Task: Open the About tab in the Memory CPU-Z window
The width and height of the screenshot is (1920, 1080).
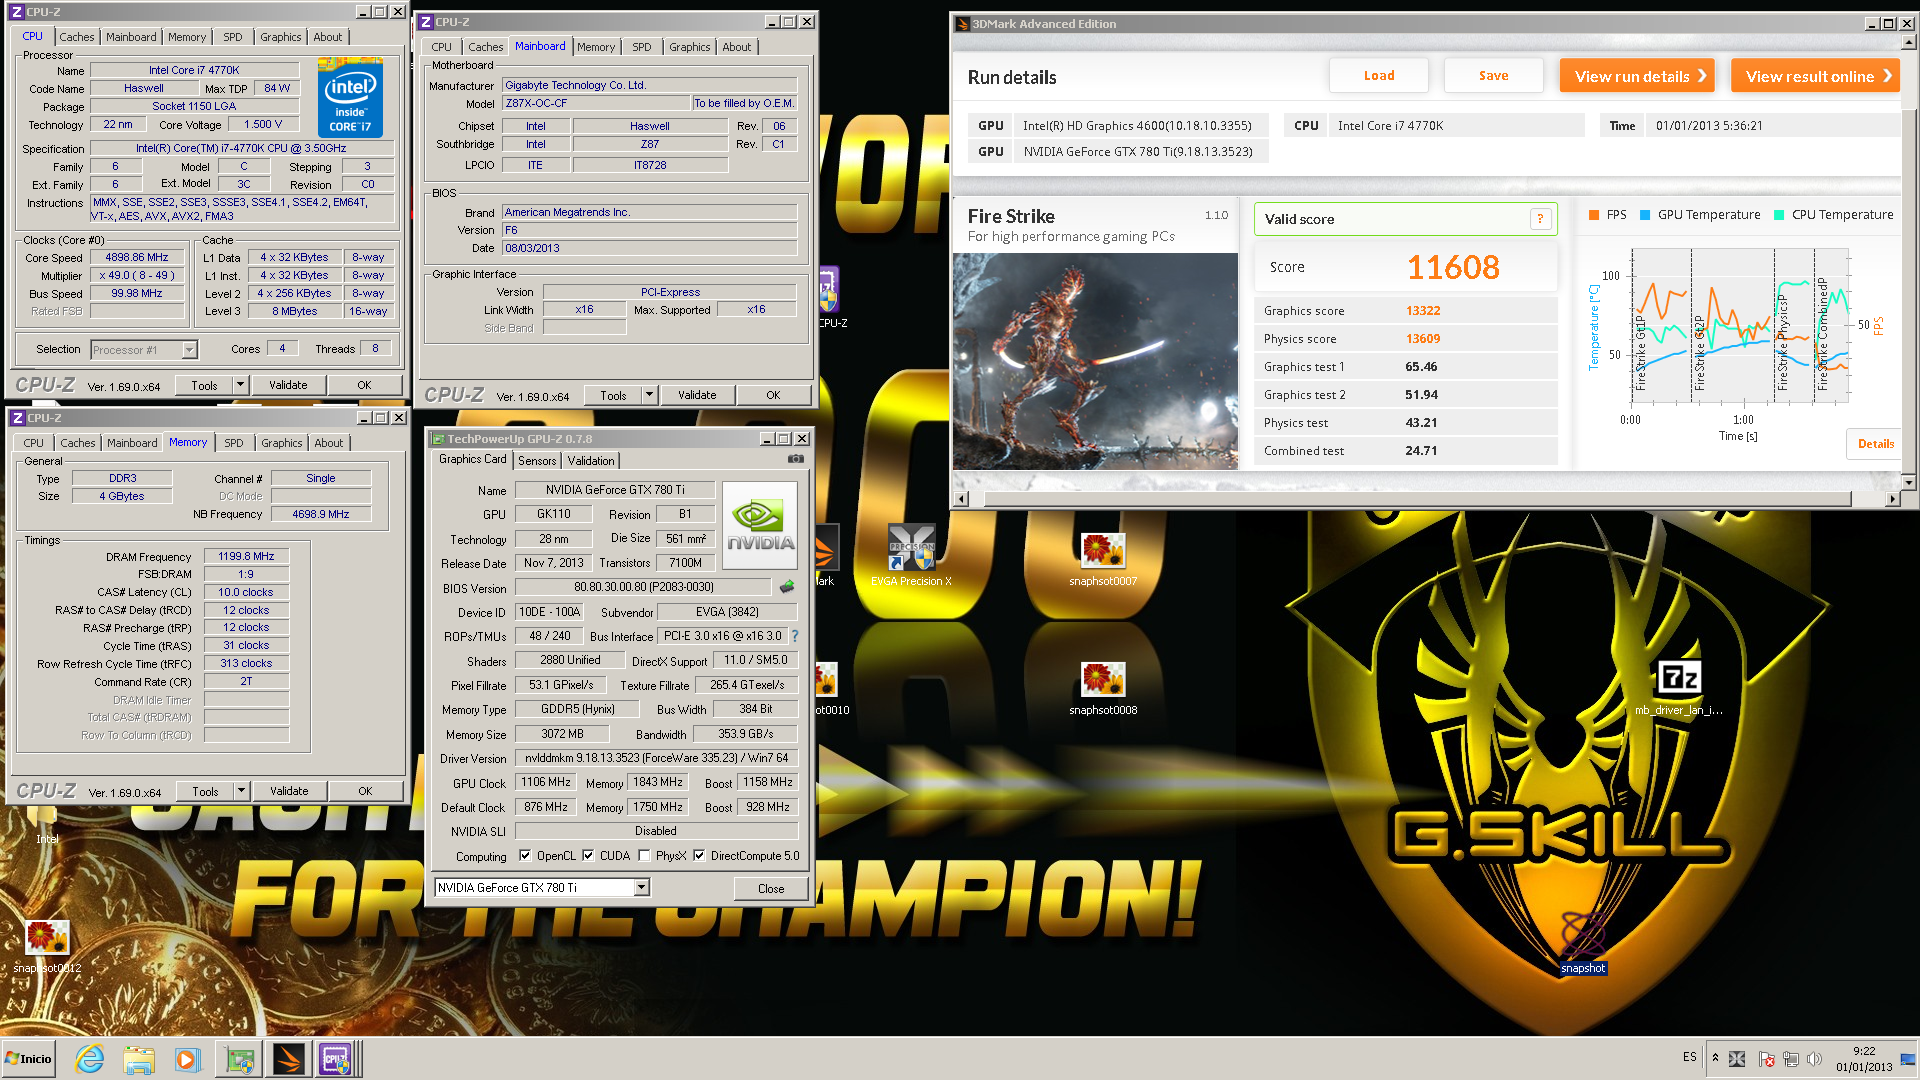Action: pos(328,443)
